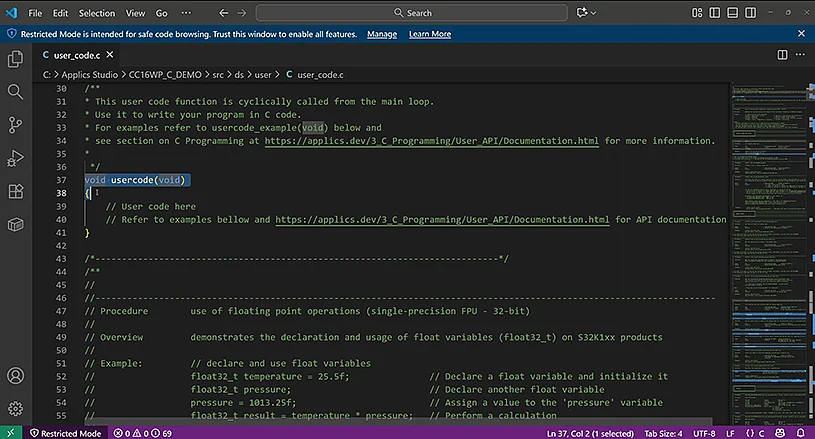Dismiss the Restricted Mode banner
Viewport: 815px width, 439px height.
(801, 34)
